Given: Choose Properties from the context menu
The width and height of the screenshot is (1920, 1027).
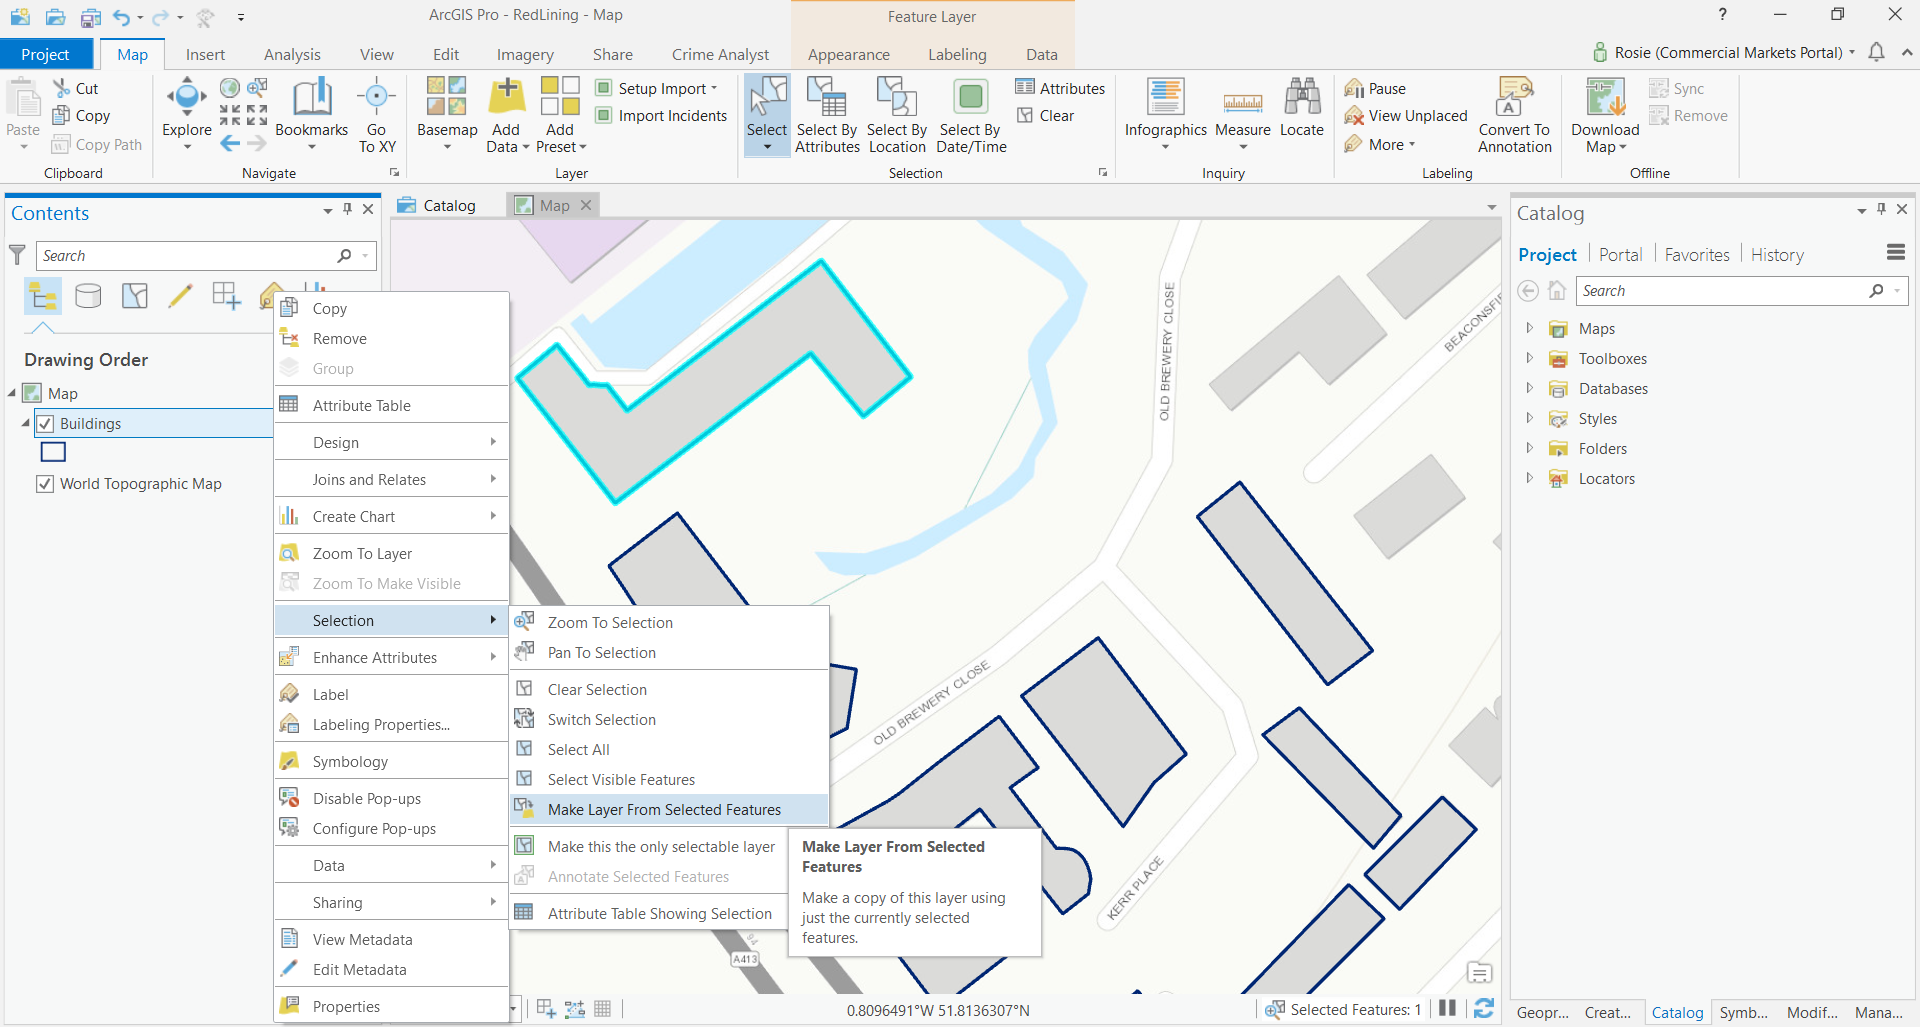Looking at the screenshot, I should click(x=392, y=1007).
